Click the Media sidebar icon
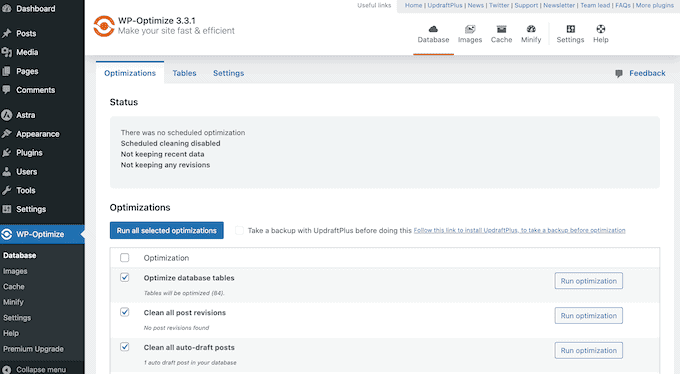The width and height of the screenshot is (680, 374). (7, 52)
